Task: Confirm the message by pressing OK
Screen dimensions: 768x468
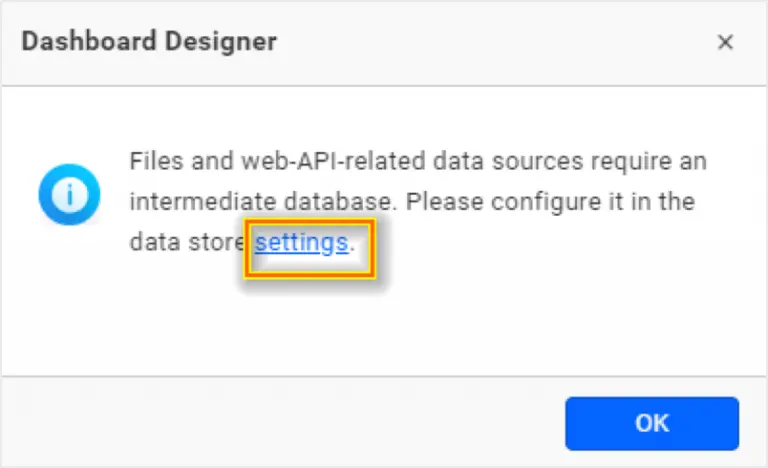Action: pos(651,423)
